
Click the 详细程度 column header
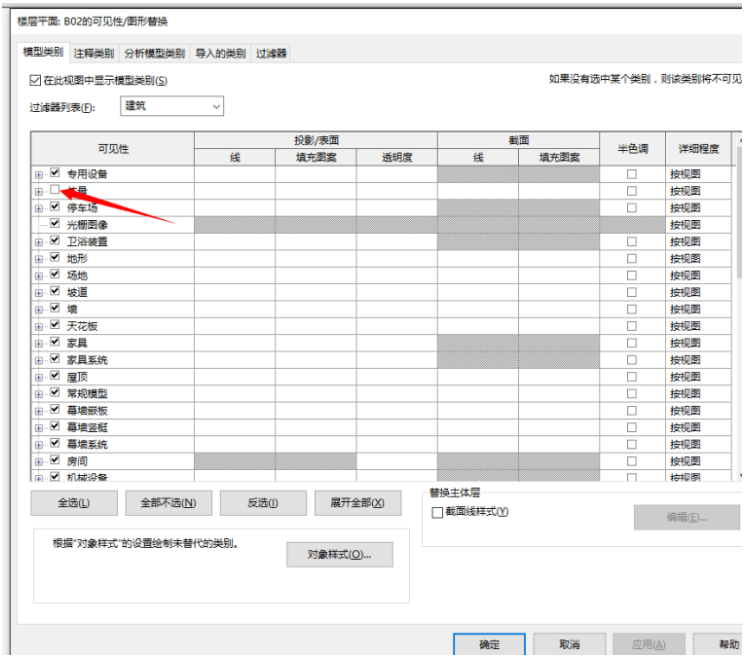pos(698,149)
